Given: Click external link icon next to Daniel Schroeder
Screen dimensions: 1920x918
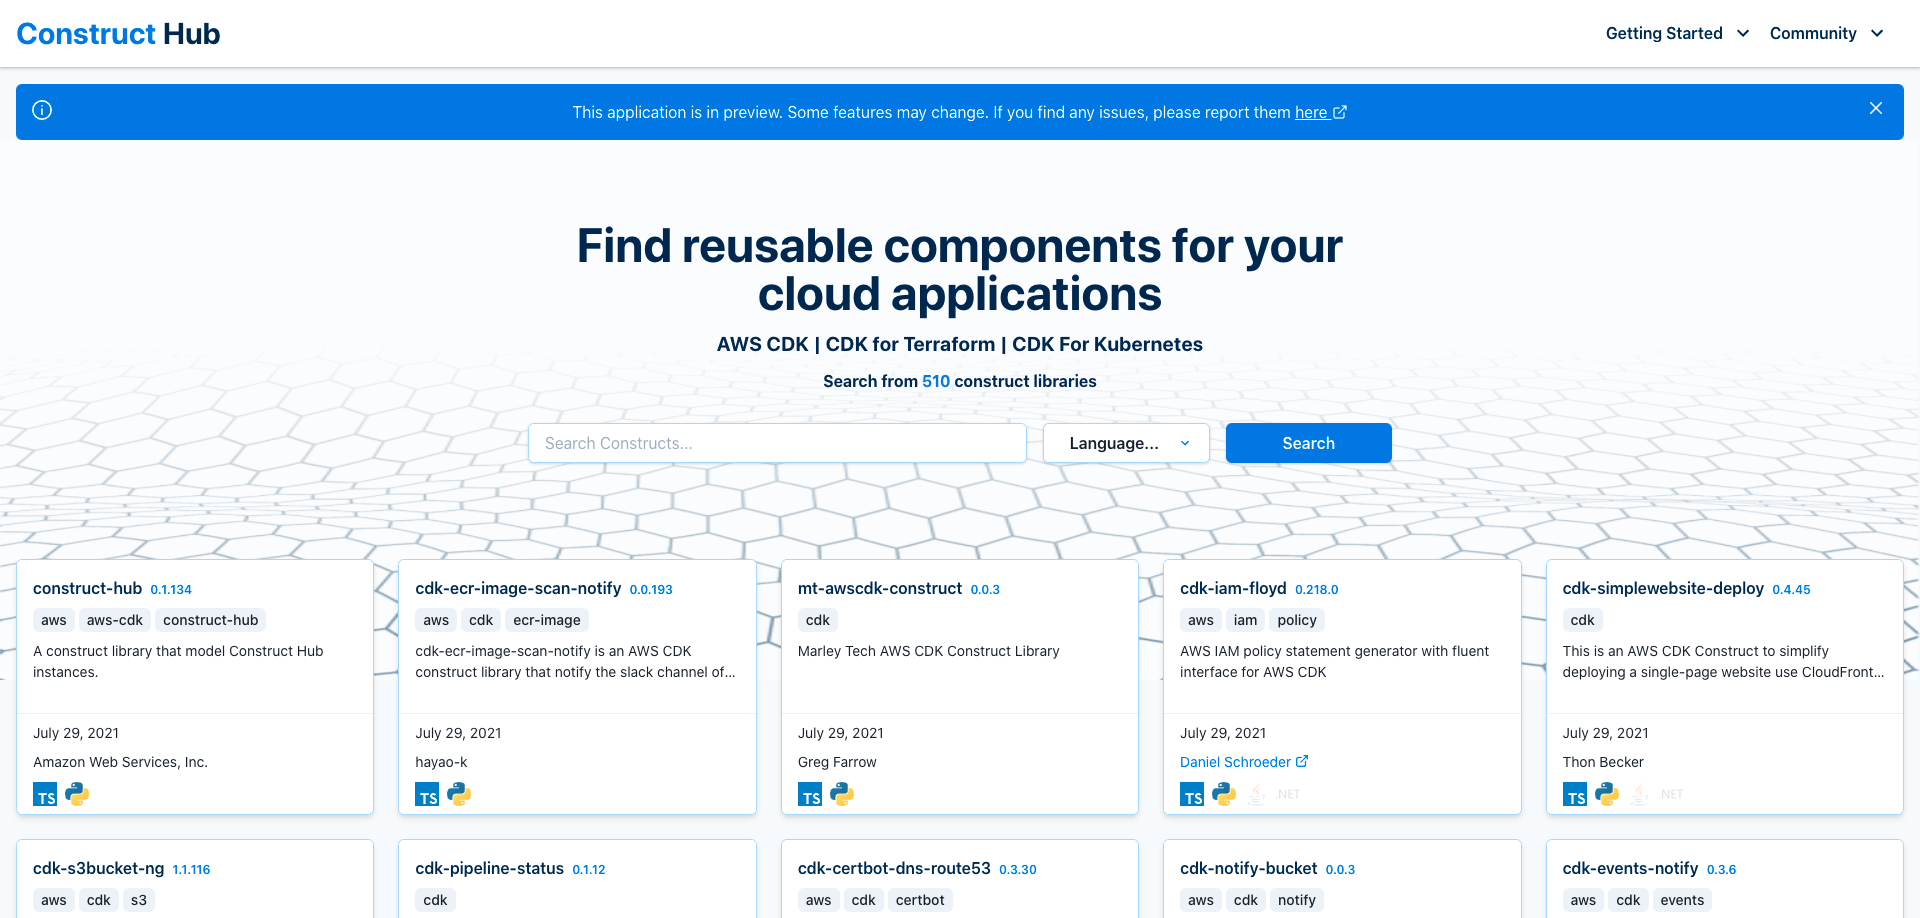Looking at the screenshot, I should (x=1302, y=761).
